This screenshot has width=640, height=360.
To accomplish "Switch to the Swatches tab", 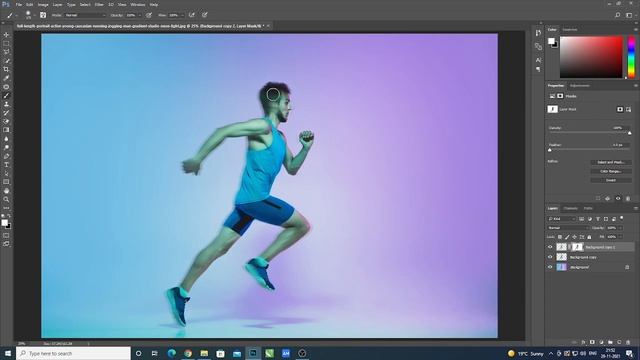I will coord(570,29).
